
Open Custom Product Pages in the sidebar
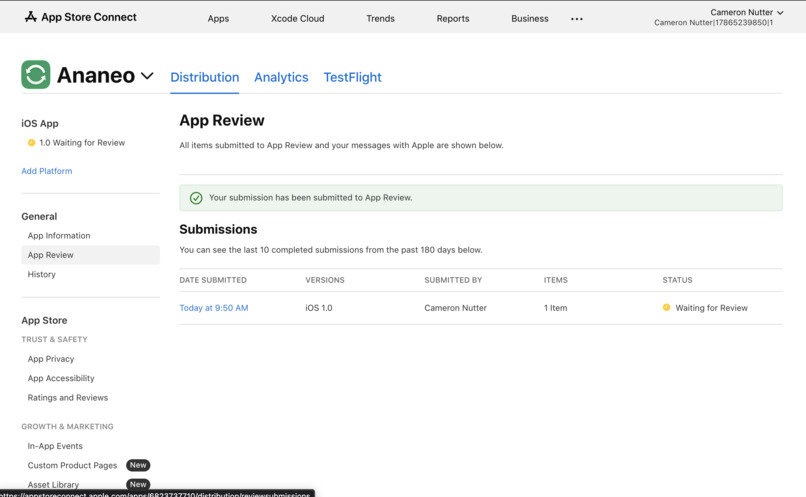click(72, 465)
